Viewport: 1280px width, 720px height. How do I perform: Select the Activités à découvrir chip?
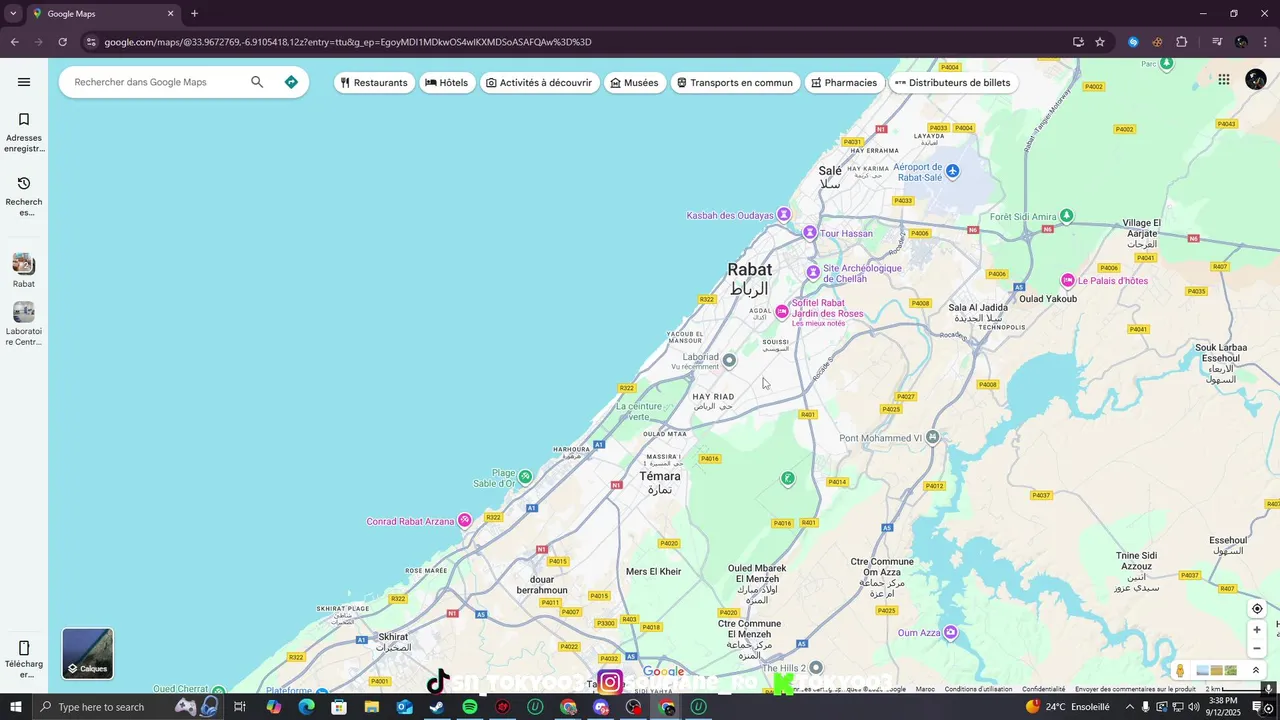[539, 83]
